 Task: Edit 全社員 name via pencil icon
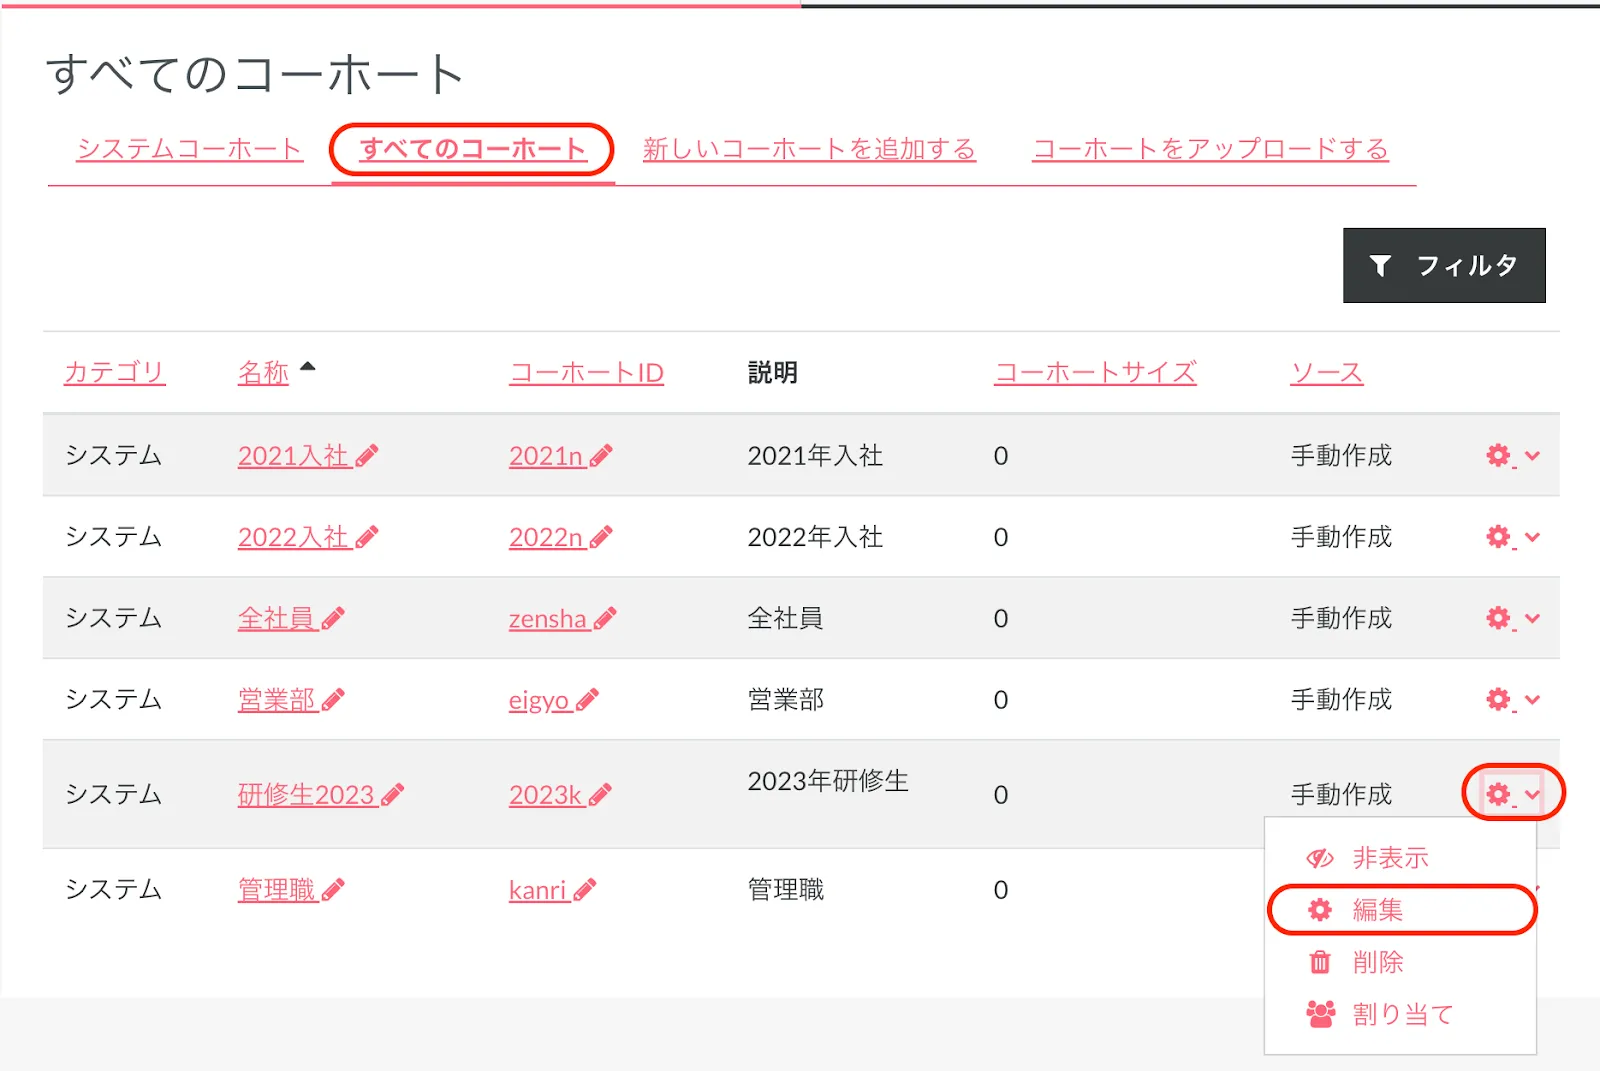(334, 619)
